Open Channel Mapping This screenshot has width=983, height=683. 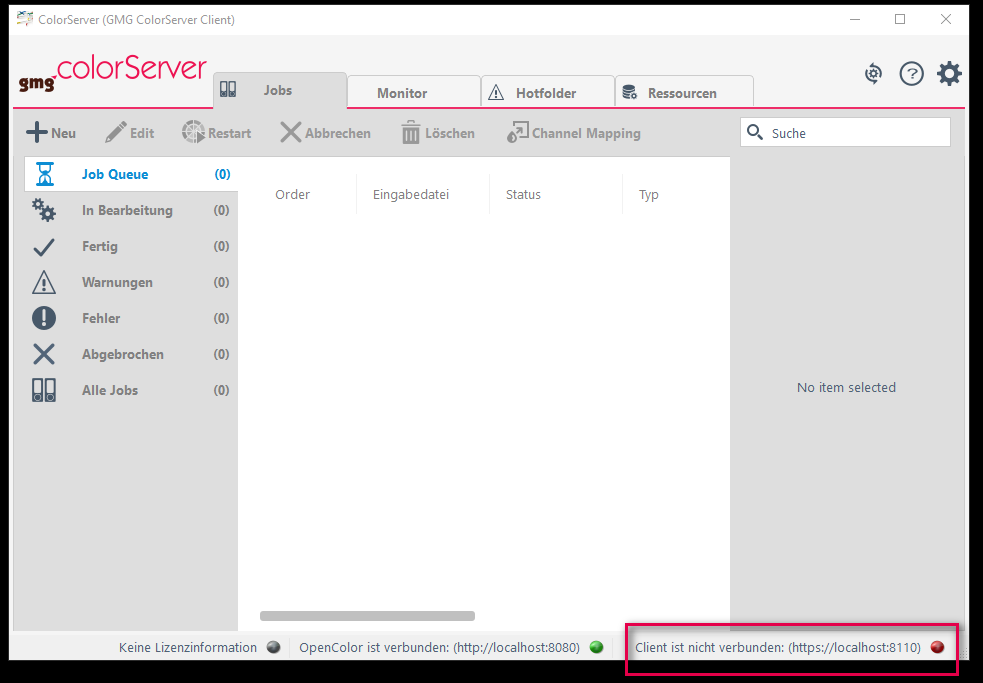(x=574, y=132)
